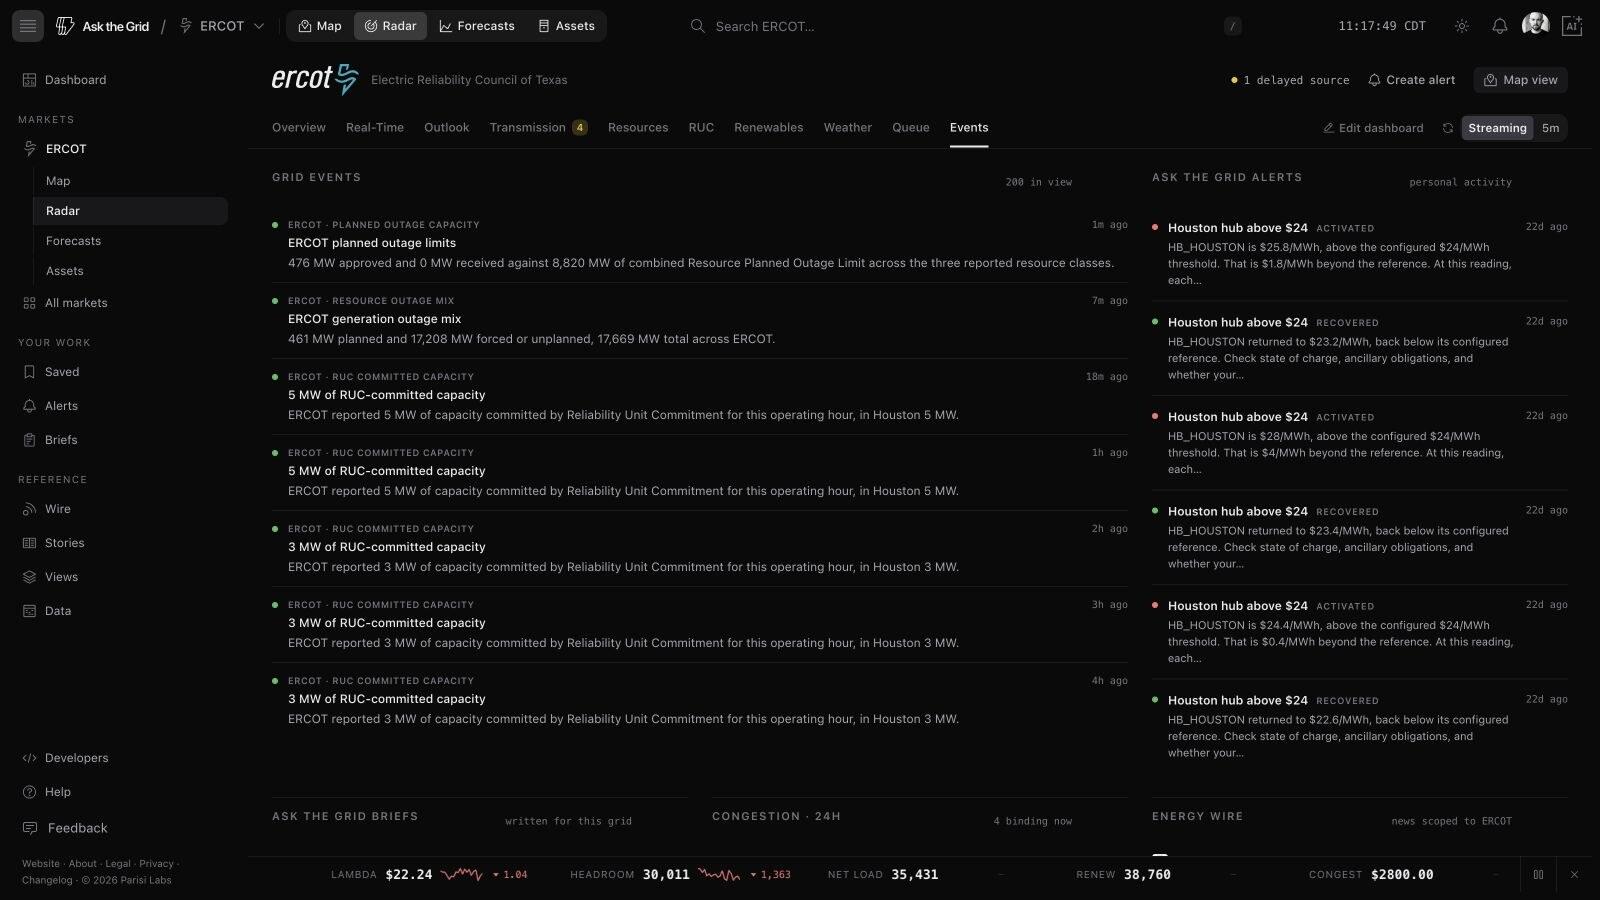This screenshot has height=900, width=1600.
Task: Switch to the Real-Time tab
Action: 375,128
